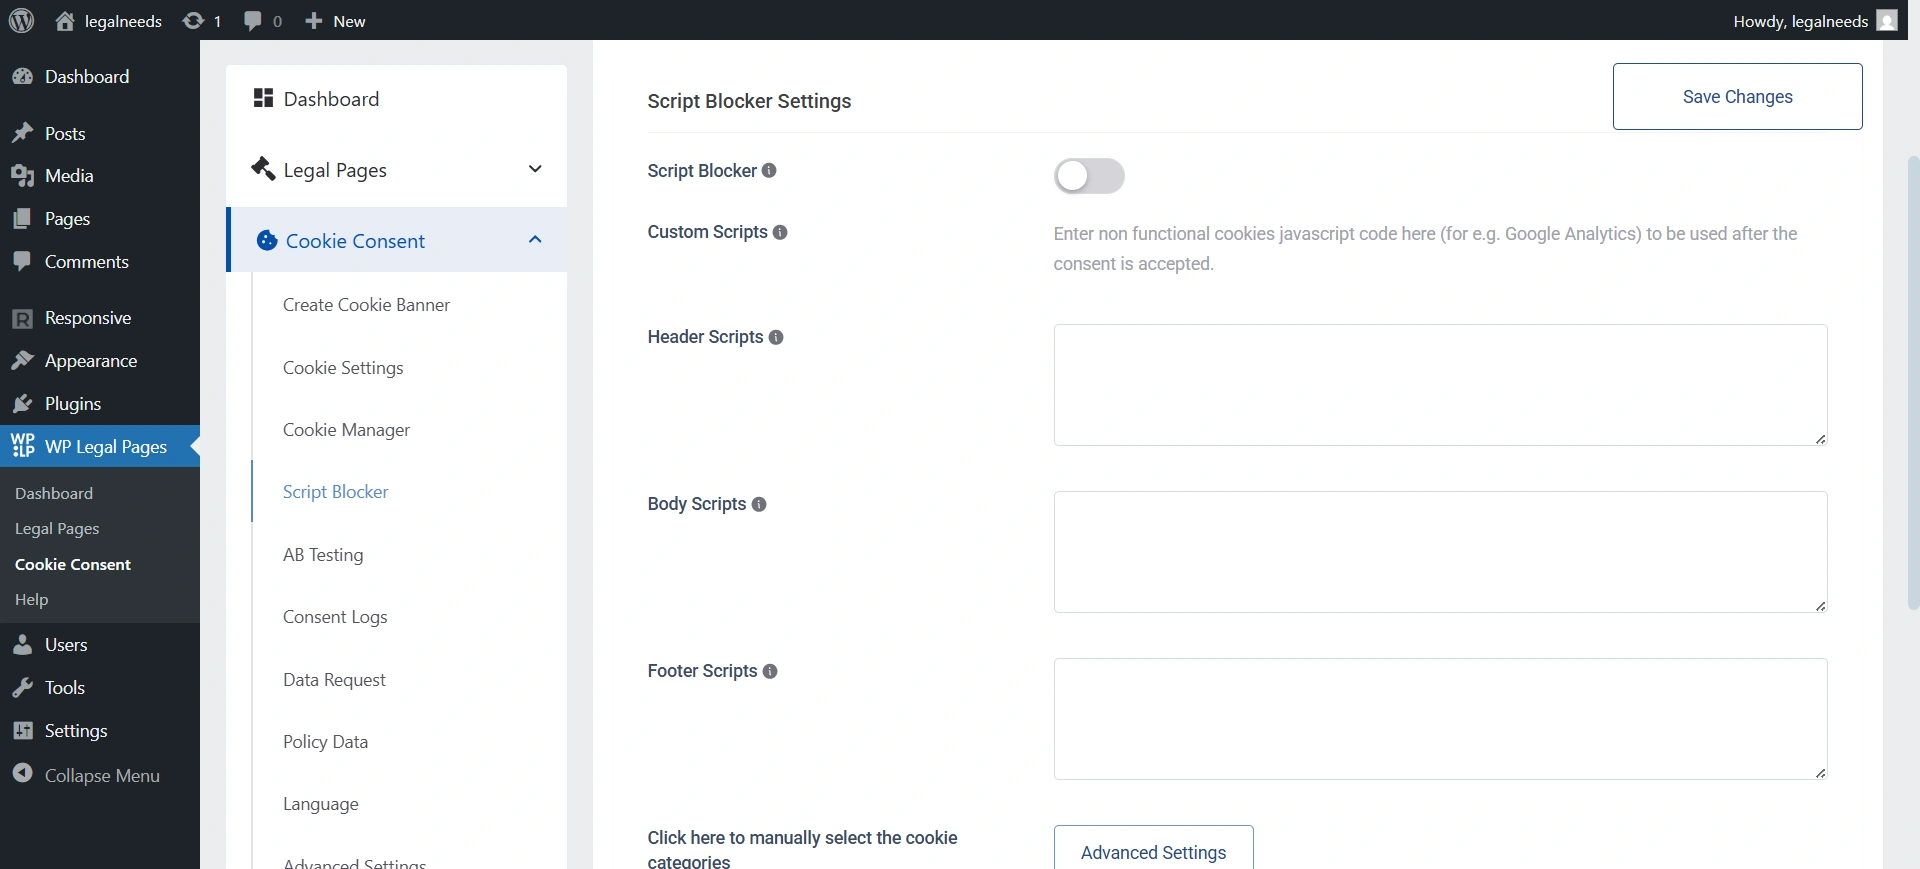Click the page vertical scrollbar
1920x869 pixels.
pos(1912,380)
